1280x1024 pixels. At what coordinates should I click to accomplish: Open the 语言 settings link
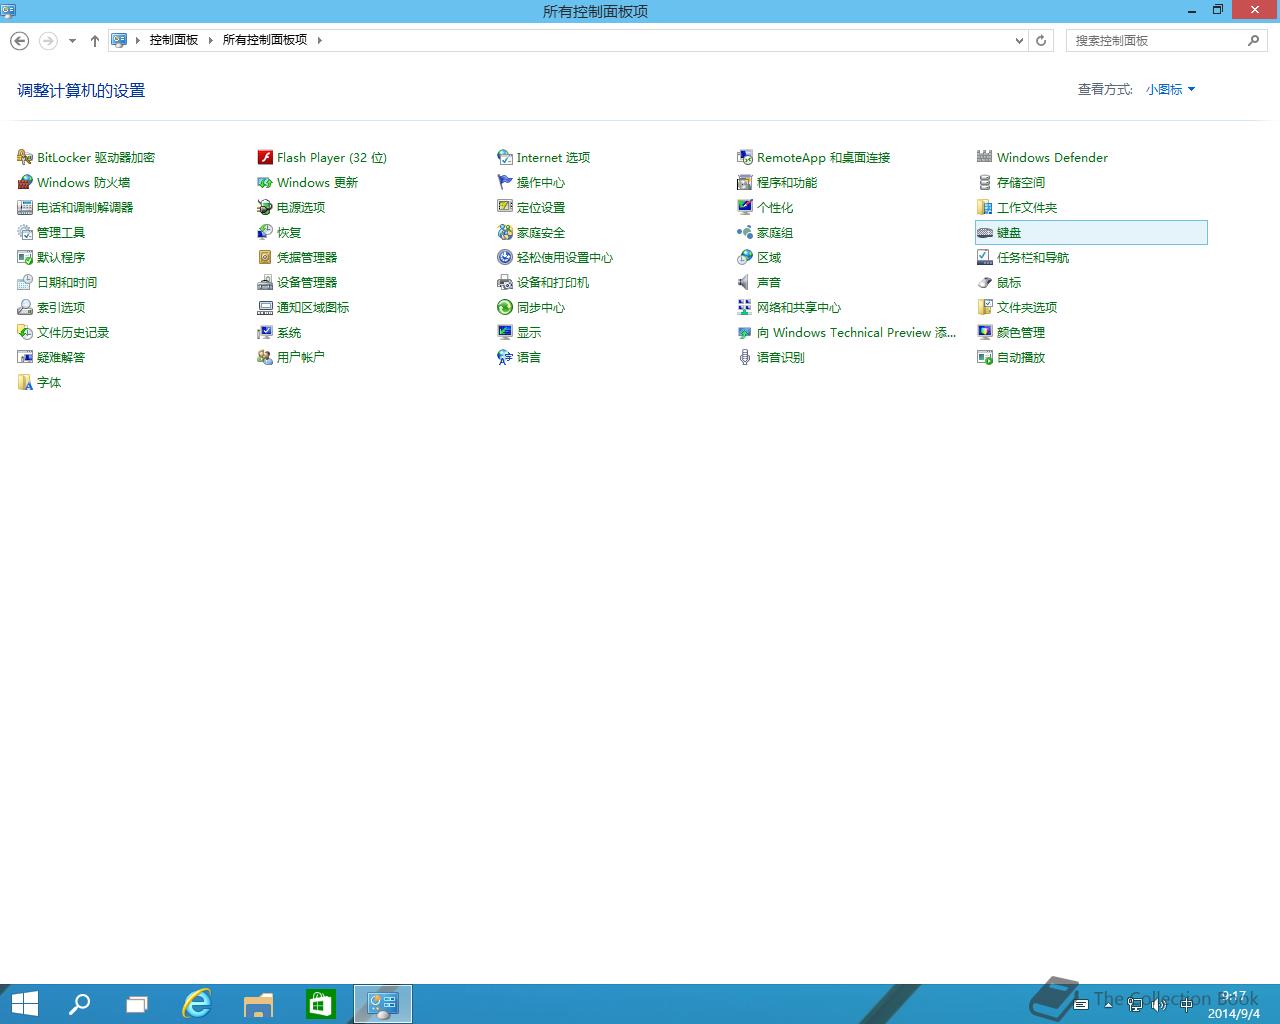tap(529, 357)
